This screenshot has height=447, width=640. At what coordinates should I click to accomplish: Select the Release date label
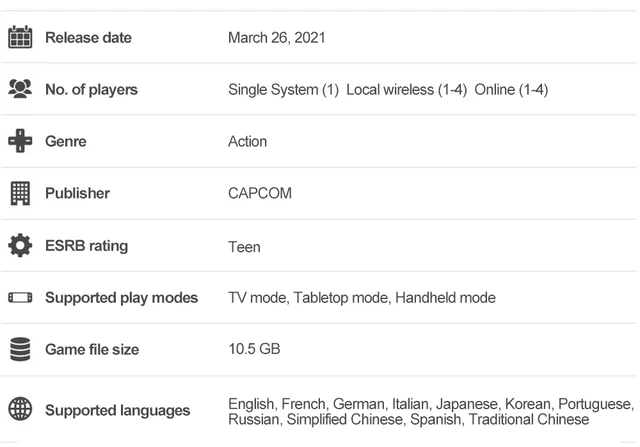(88, 38)
